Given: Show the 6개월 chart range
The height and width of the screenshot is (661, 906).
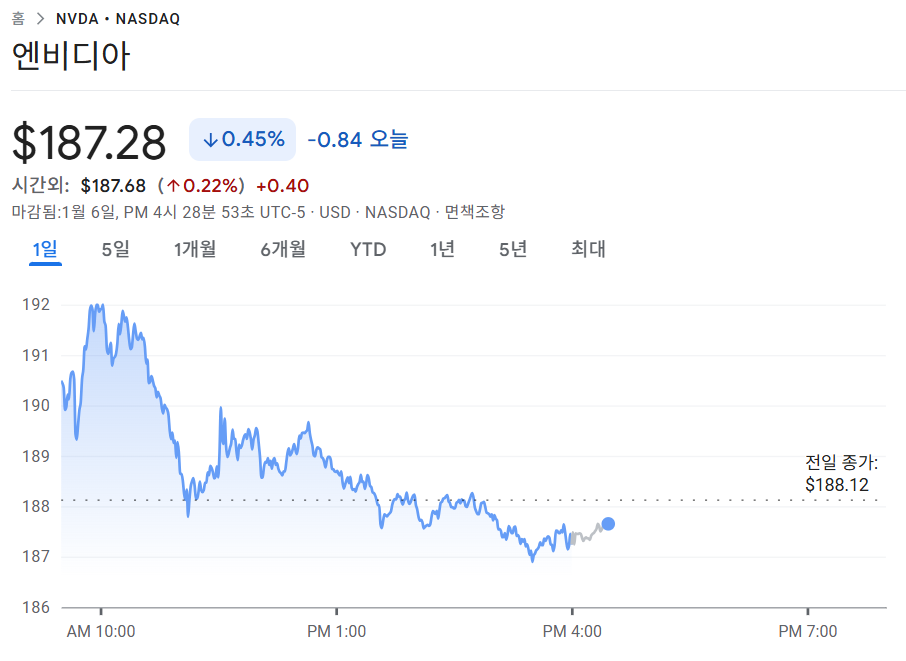Looking at the screenshot, I should (x=283, y=250).
